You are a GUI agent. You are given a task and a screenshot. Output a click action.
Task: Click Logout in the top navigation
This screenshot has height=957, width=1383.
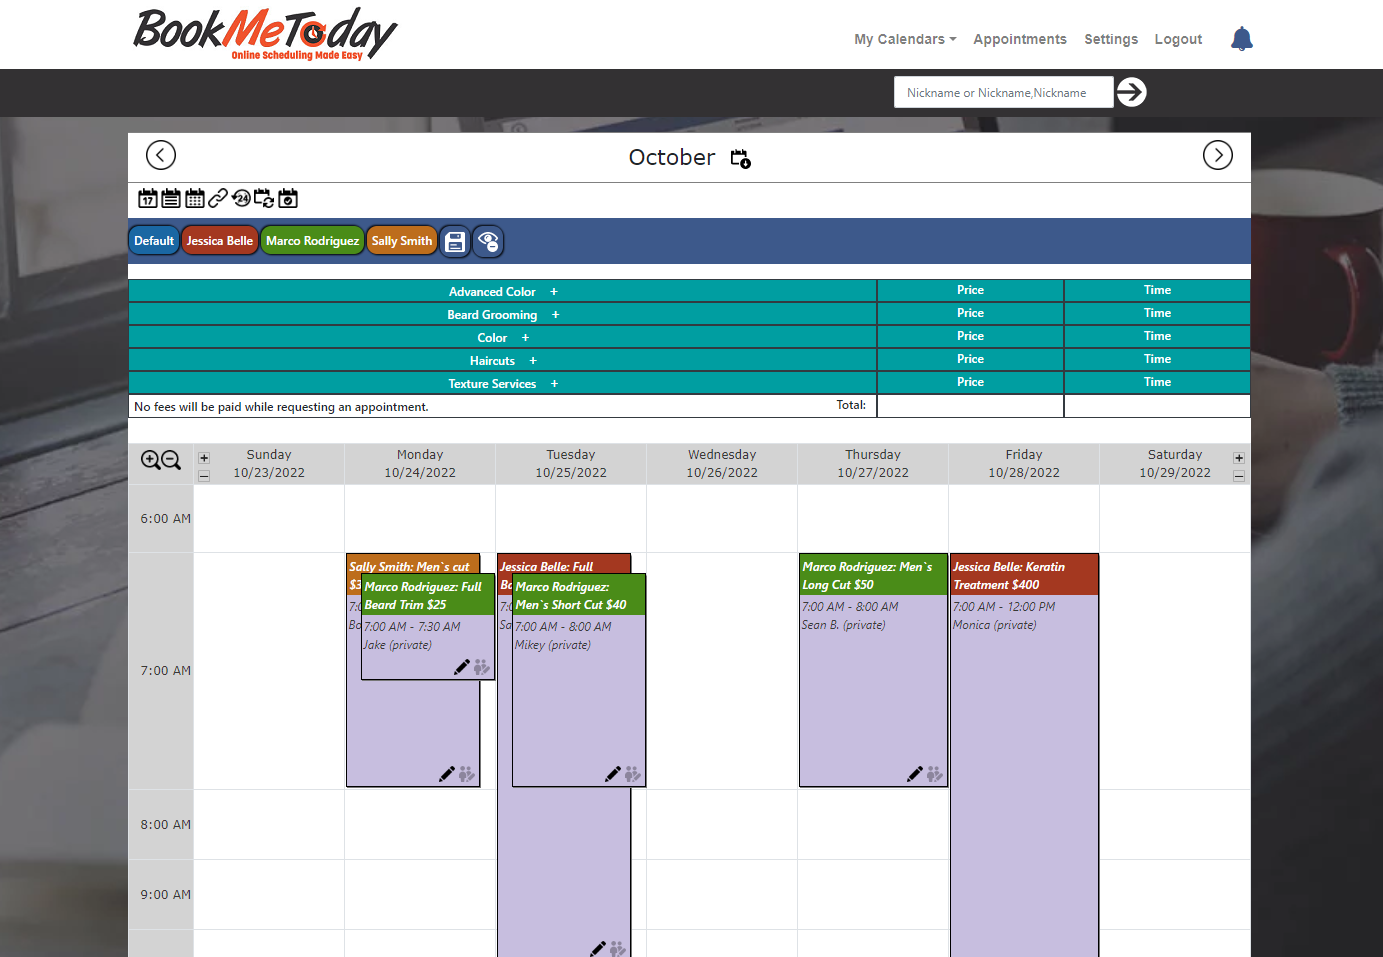[x=1177, y=39]
